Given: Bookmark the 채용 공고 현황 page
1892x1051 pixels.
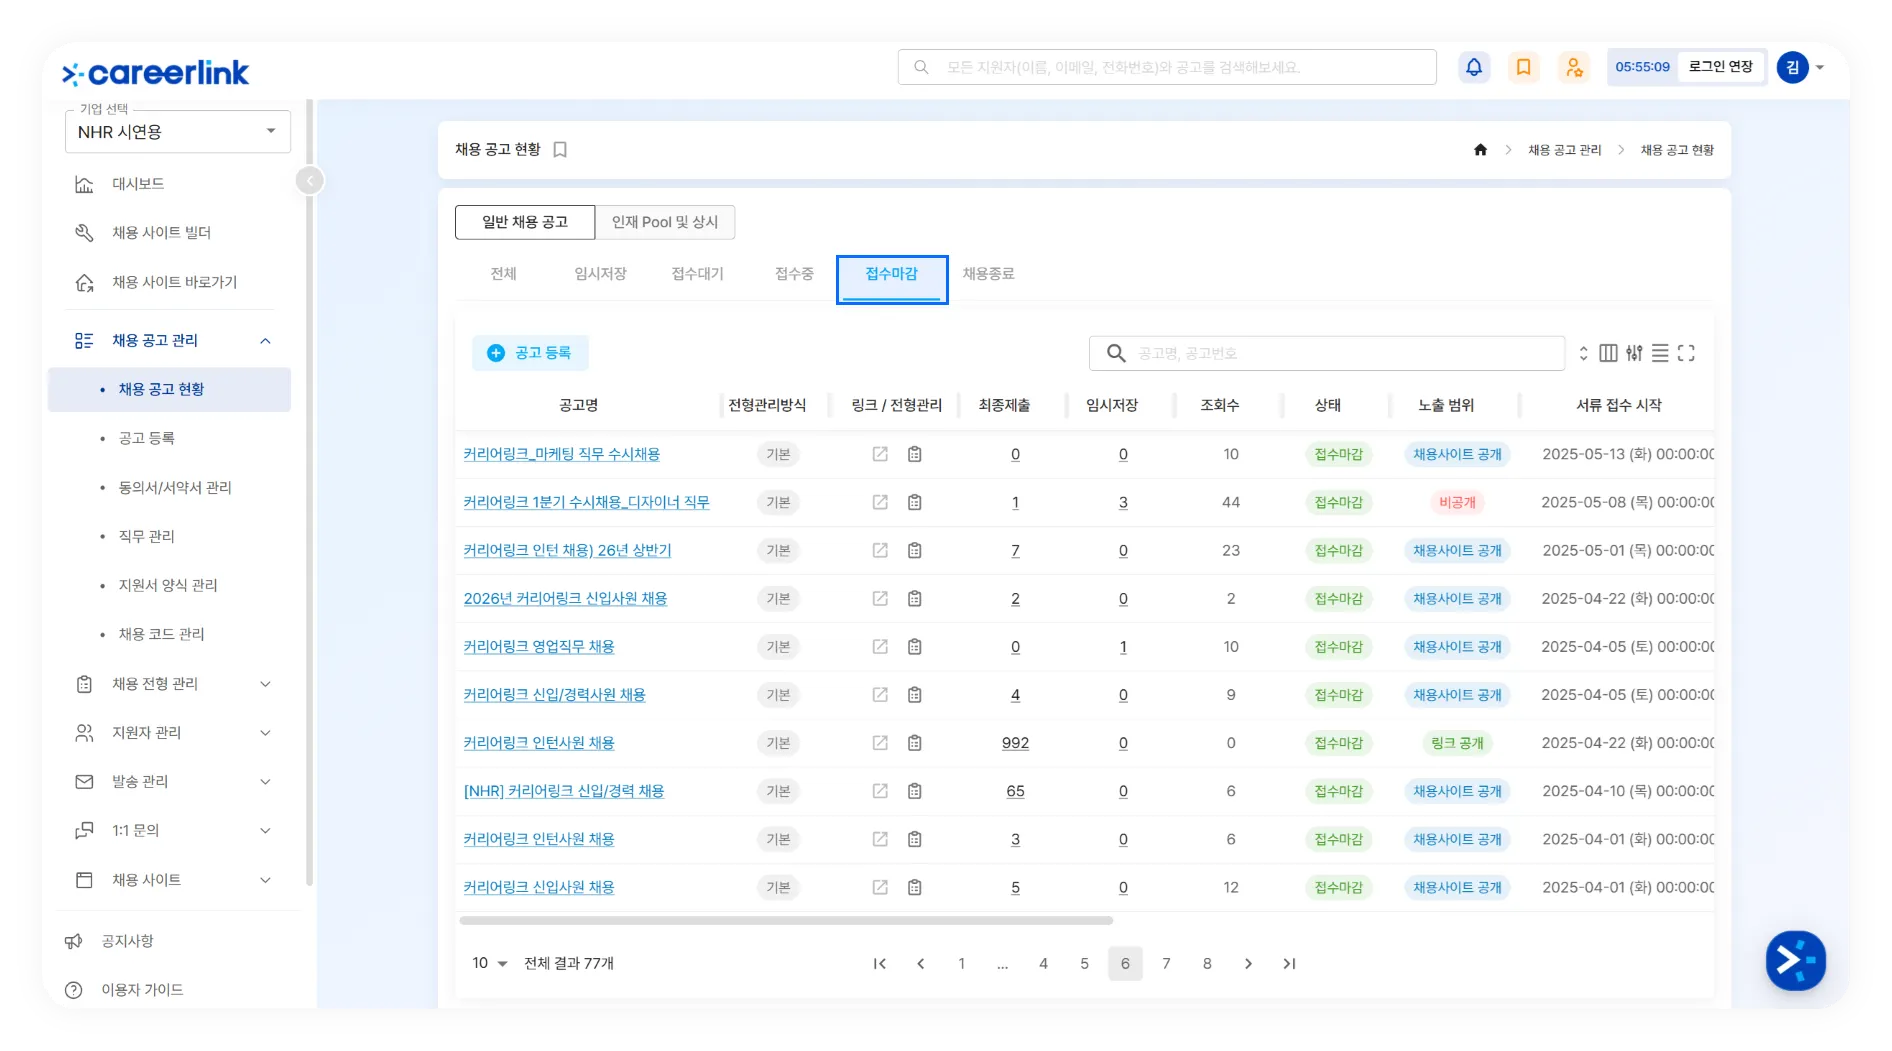Looking at the screenshot, I should point(560,150).
